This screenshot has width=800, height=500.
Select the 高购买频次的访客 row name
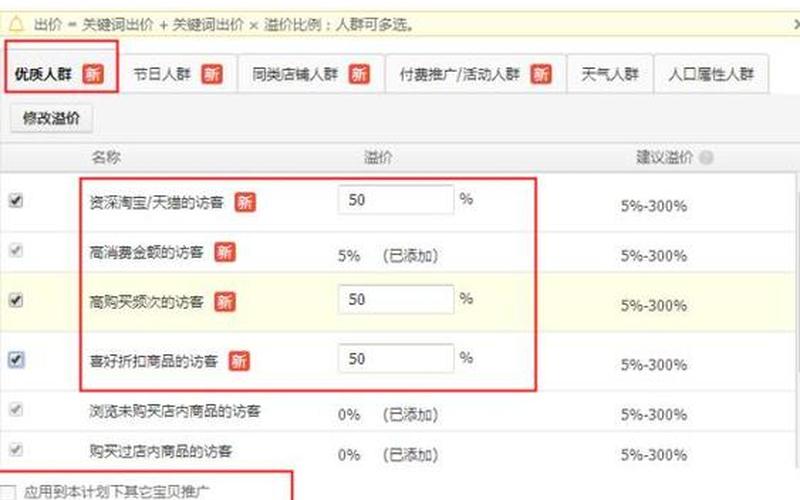[x=146, y=302]
